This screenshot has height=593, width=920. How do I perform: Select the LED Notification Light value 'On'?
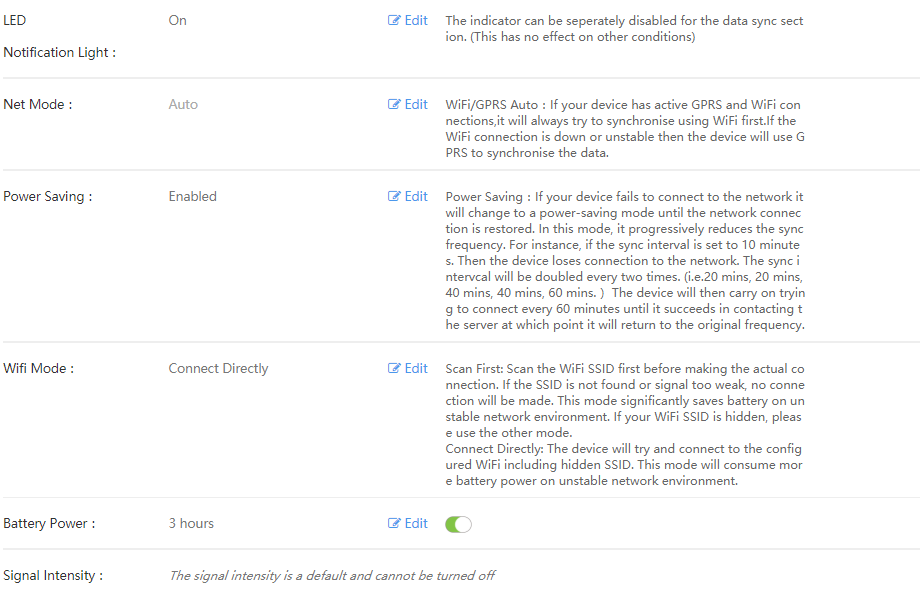click(177, 21)
